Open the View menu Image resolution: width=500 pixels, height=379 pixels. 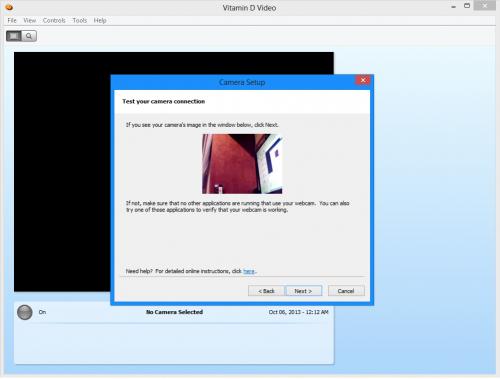pyautogui.click(x=30, y=21)
